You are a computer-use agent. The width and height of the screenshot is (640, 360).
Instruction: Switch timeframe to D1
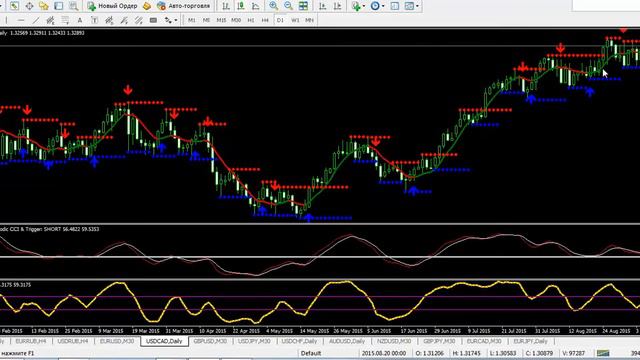[x=280, y=20]
